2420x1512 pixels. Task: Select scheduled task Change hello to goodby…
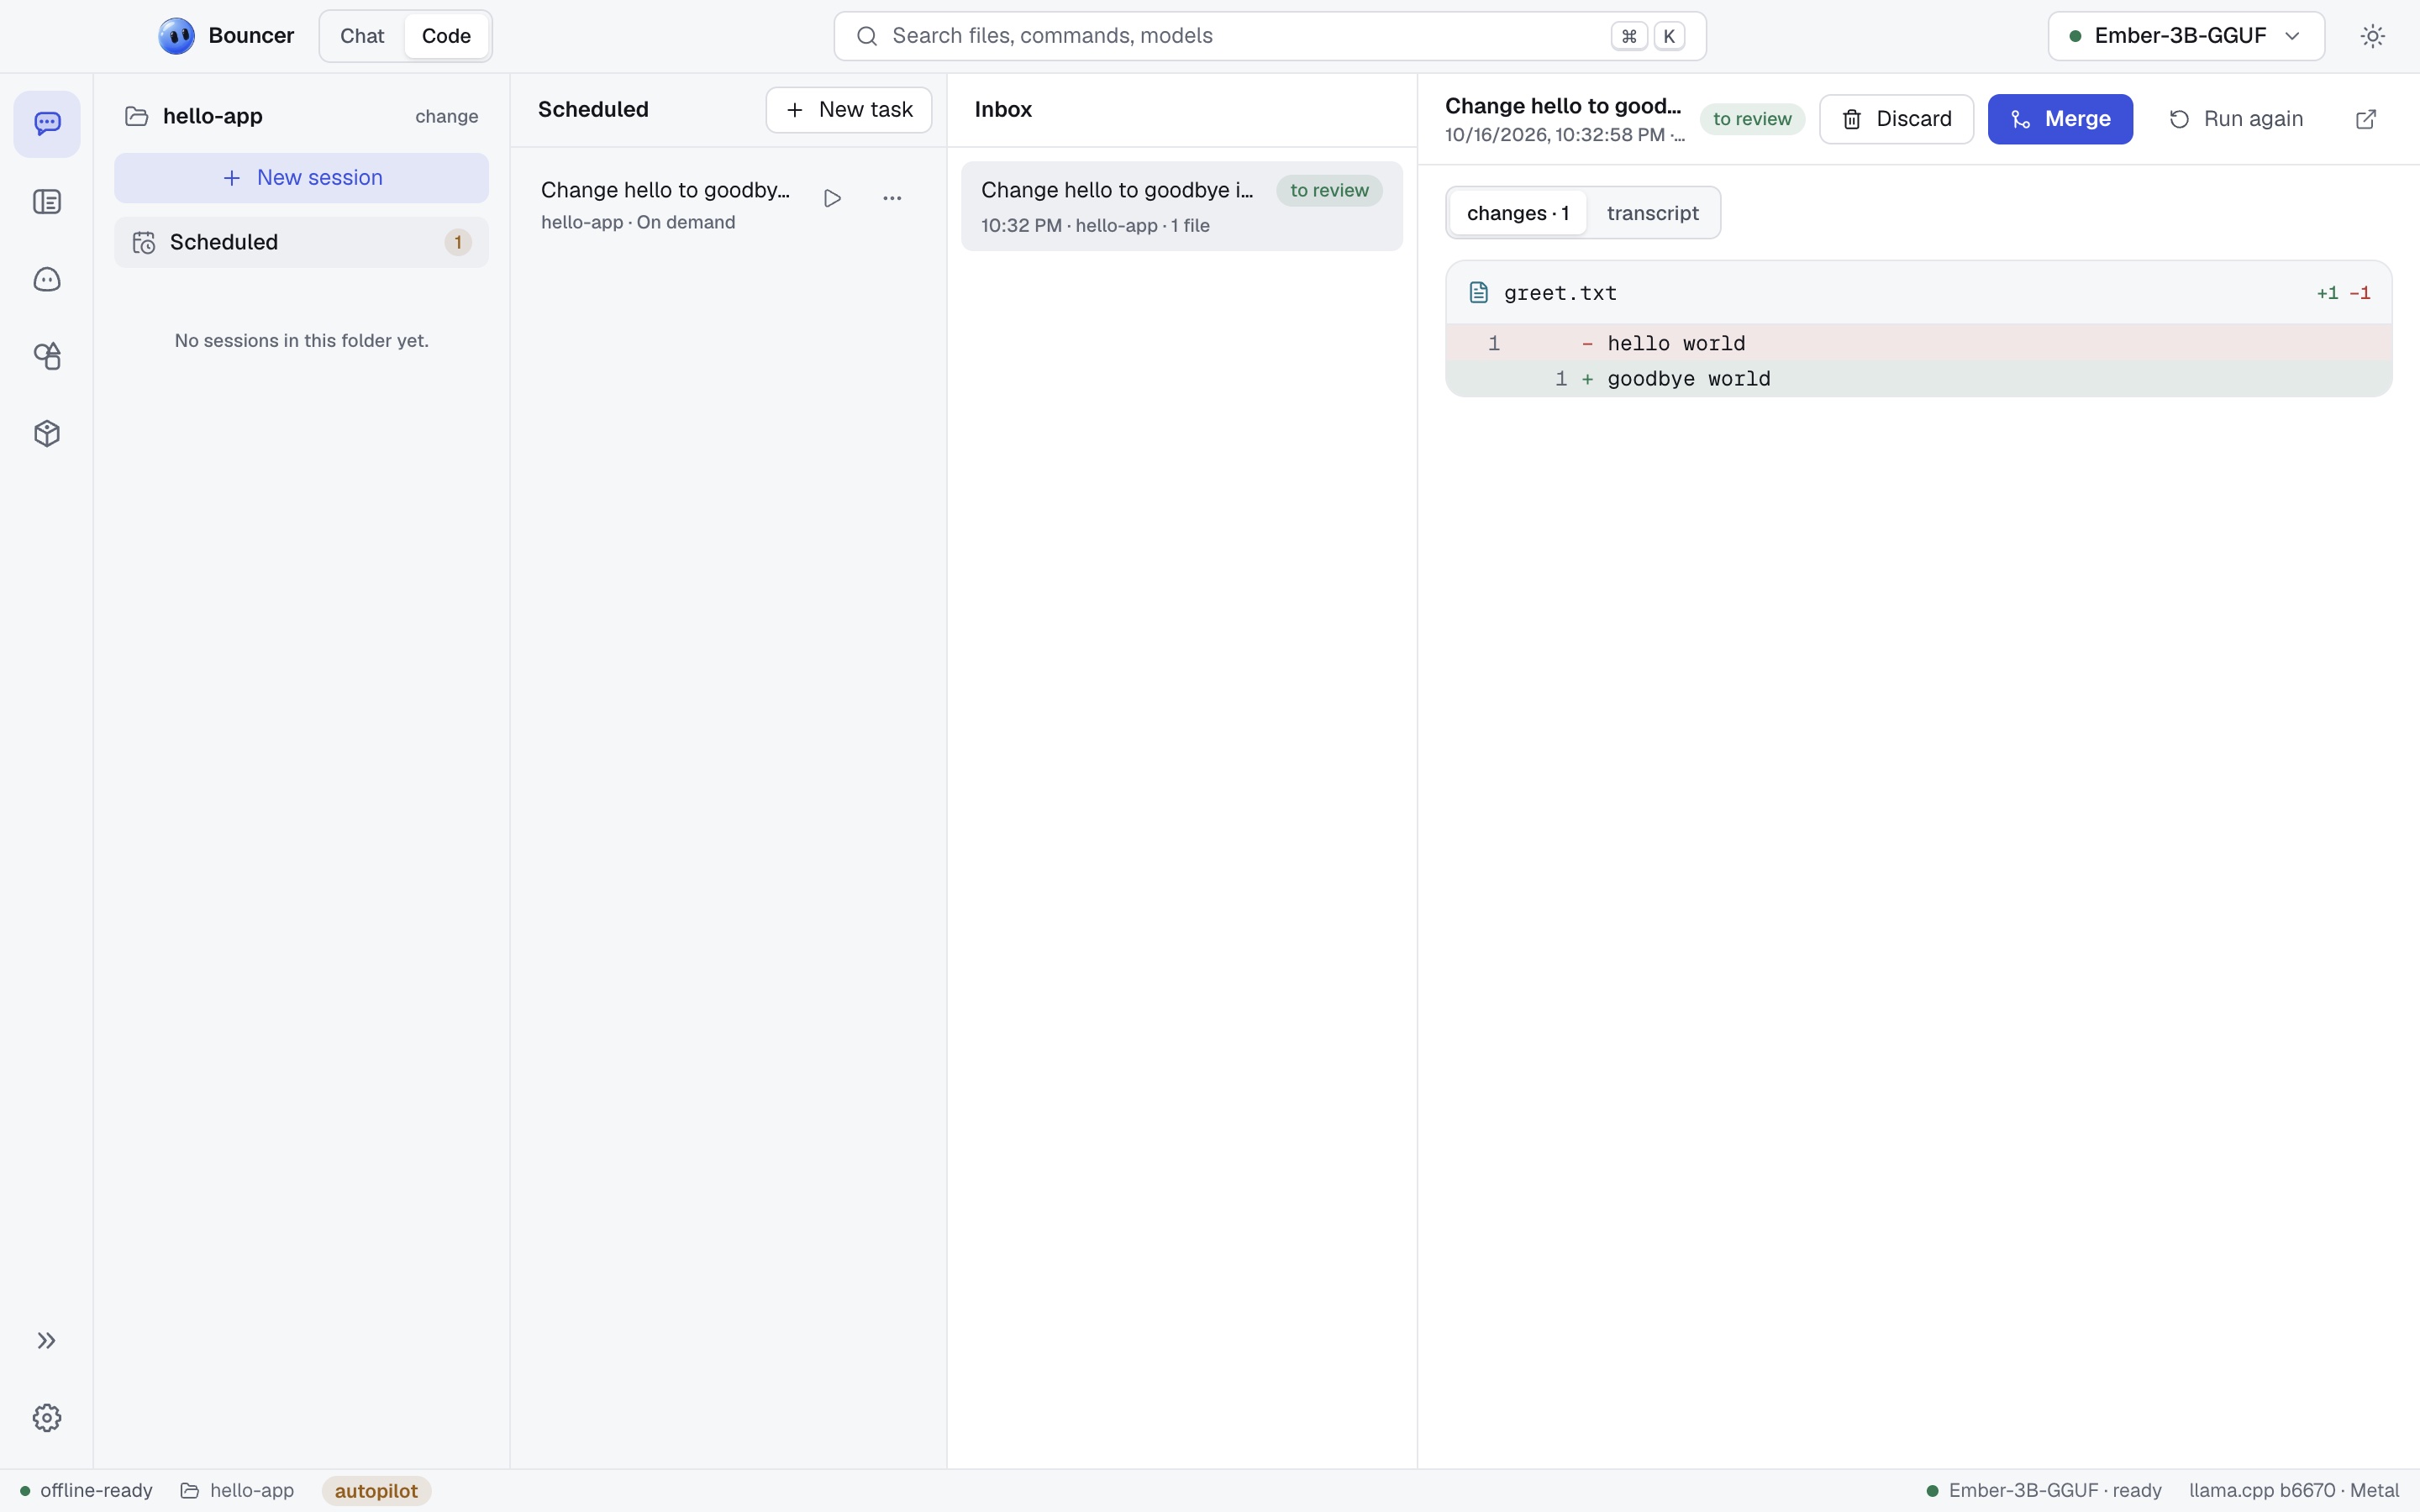(x=665, y=205)
